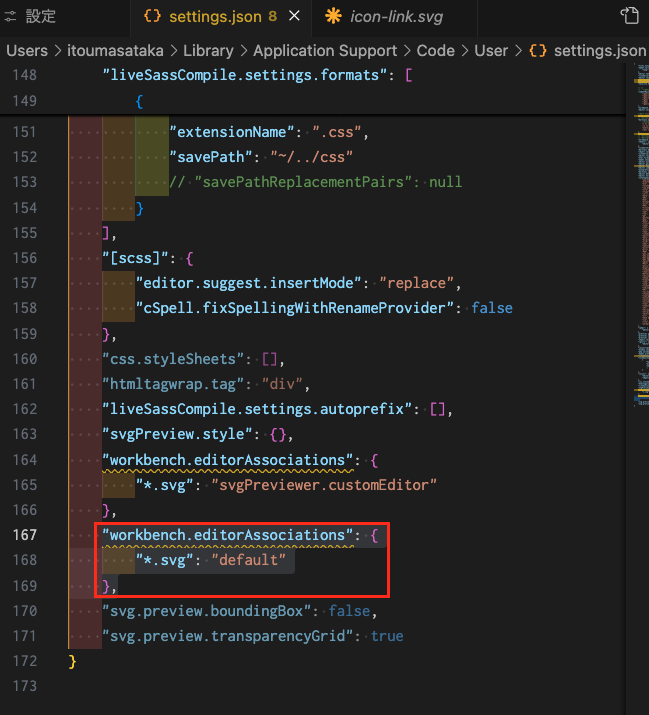Click the opening bracket on line 148
649x715 pixels.
[409, 75]
